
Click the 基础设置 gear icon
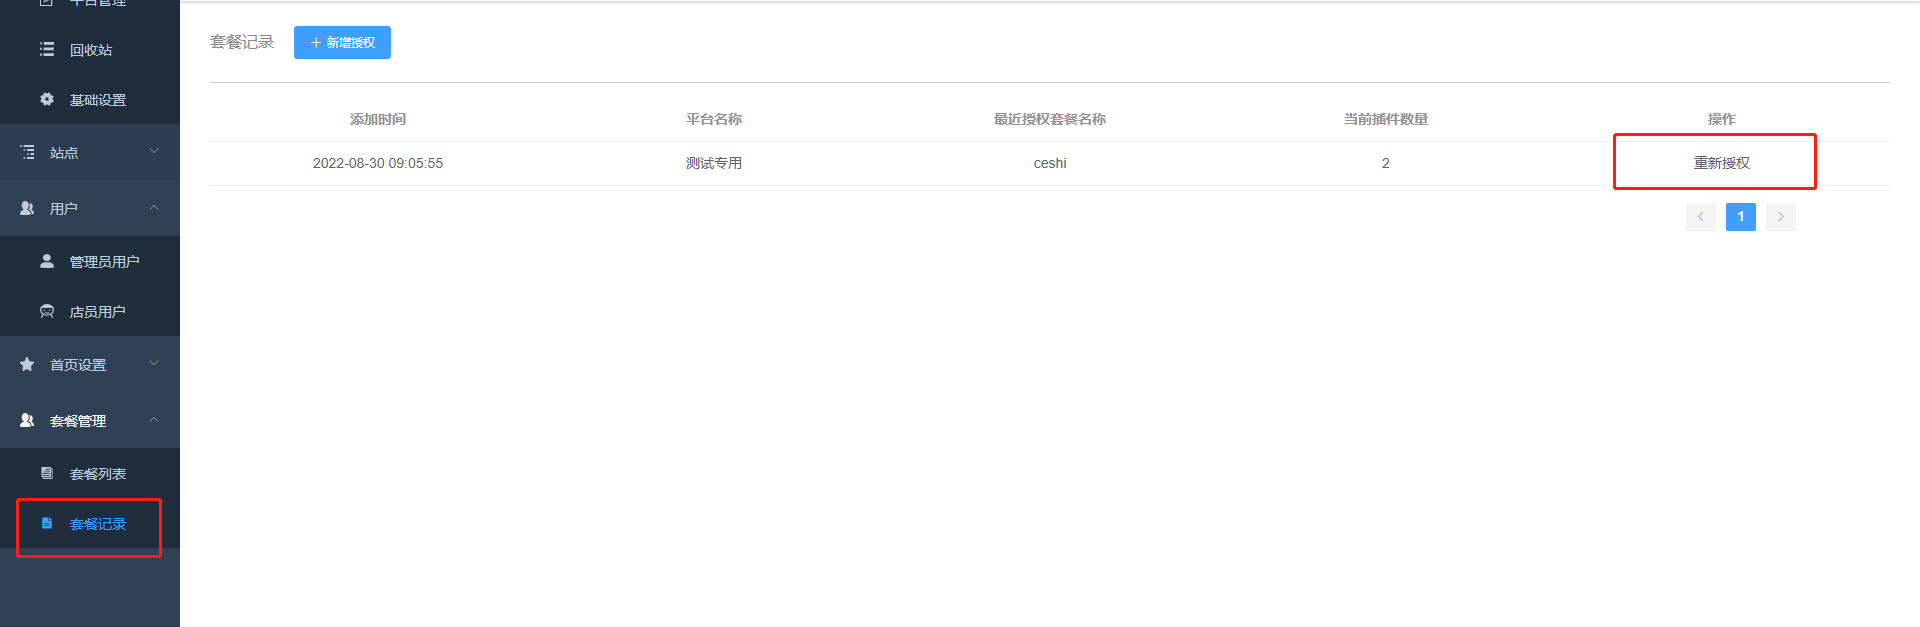[47, 99]
